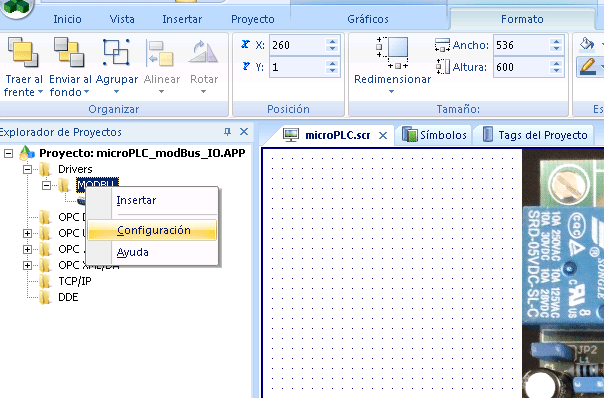Click the Rotar icon
This screenshot has height=398, width=604.
(203, 52)
